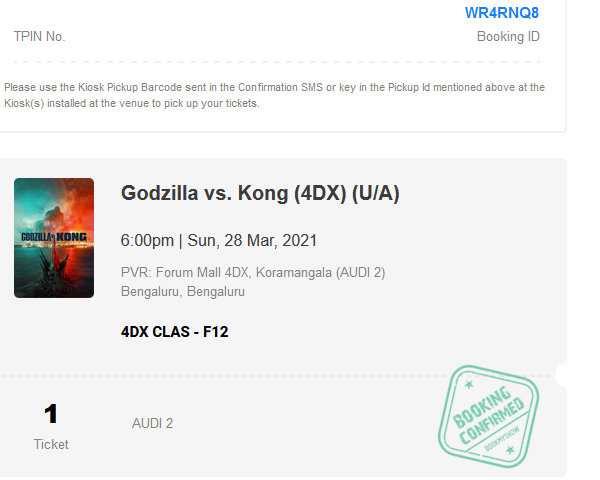Open the PVR Forum Mall 4DX venue line

pyautogui.click(x=252, y=272)
